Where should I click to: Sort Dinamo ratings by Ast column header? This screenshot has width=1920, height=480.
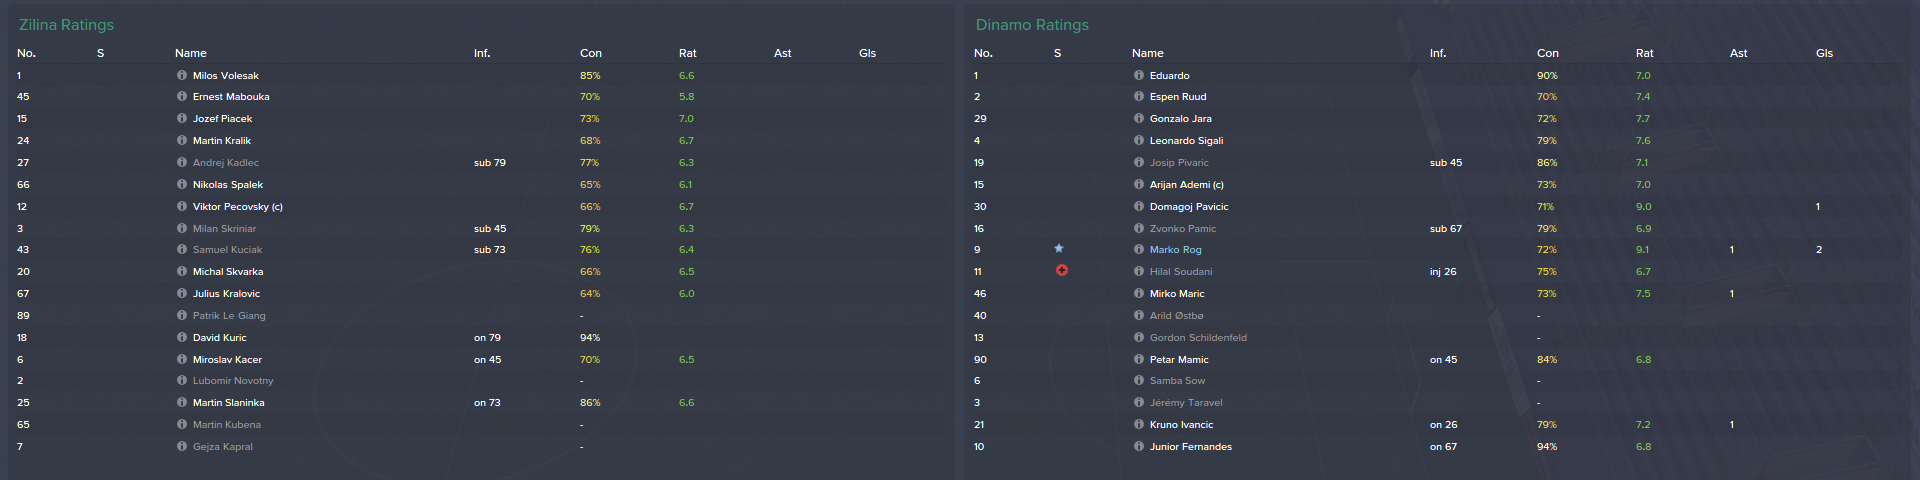pyautogui.click(x=1738, y=53)
